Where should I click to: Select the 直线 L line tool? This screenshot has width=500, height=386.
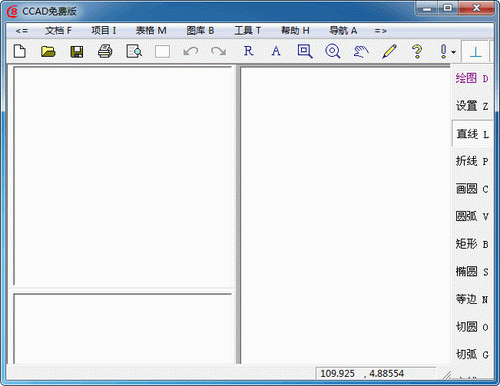(x=472, y=134)
